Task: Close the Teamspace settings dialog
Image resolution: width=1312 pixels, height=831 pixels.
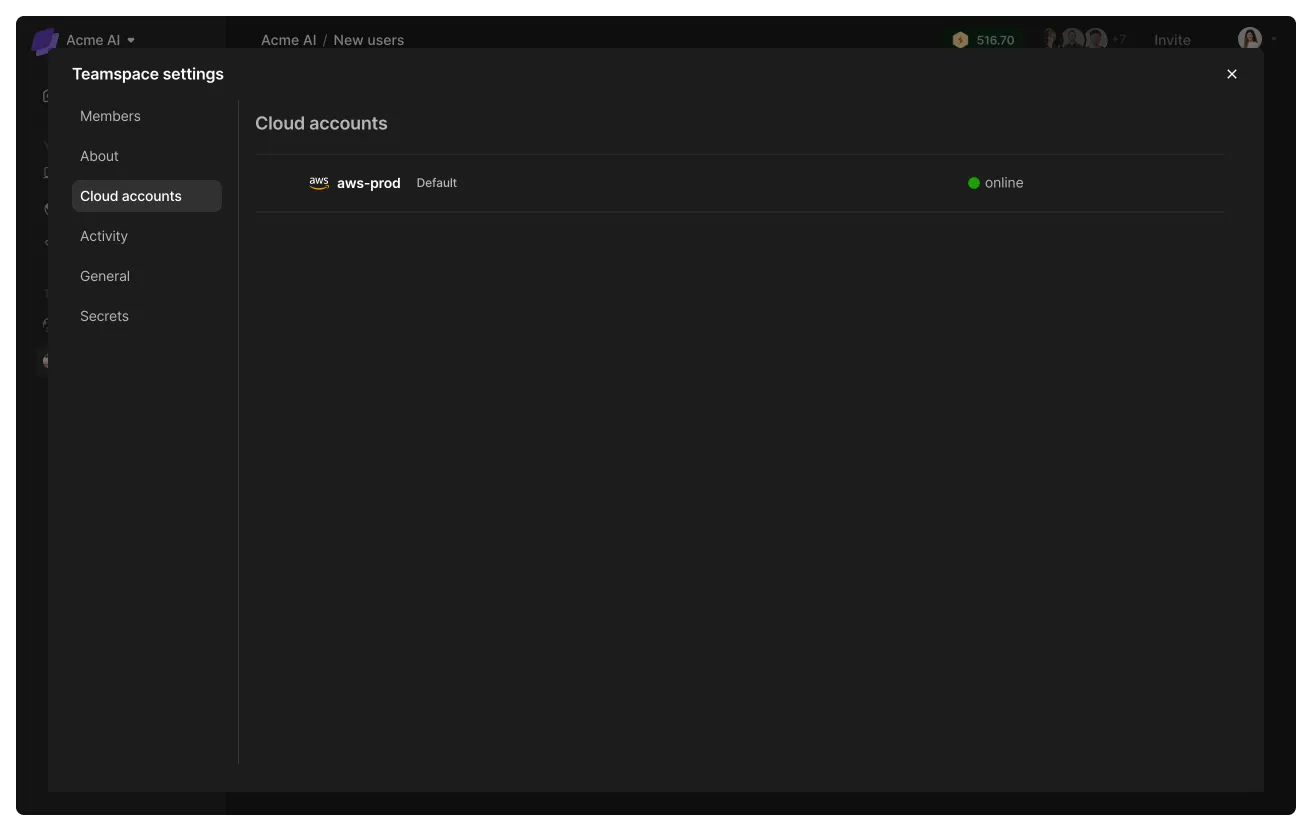Action: pos(1232,74)
